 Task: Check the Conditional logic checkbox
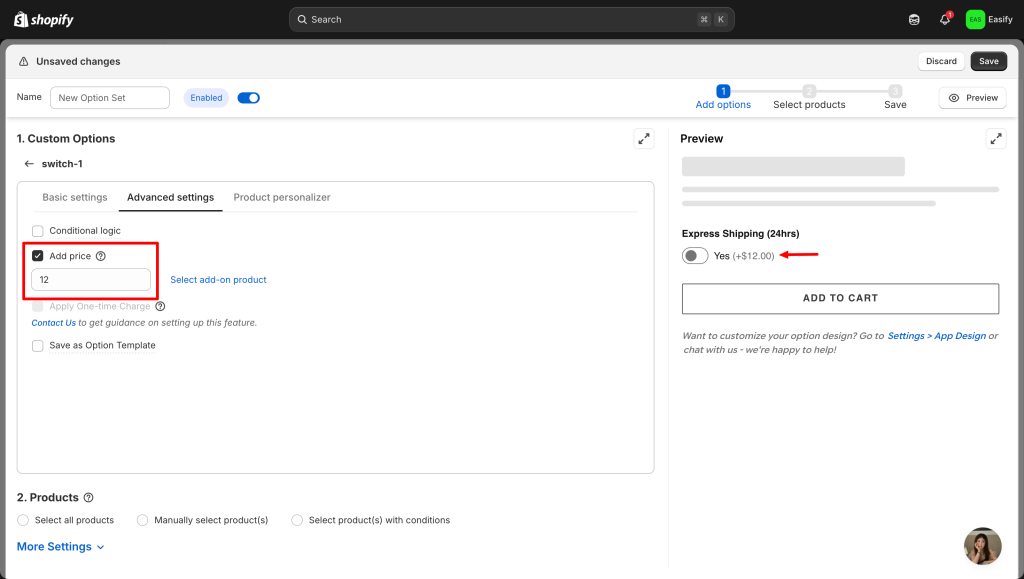click(x=38, y=231)
